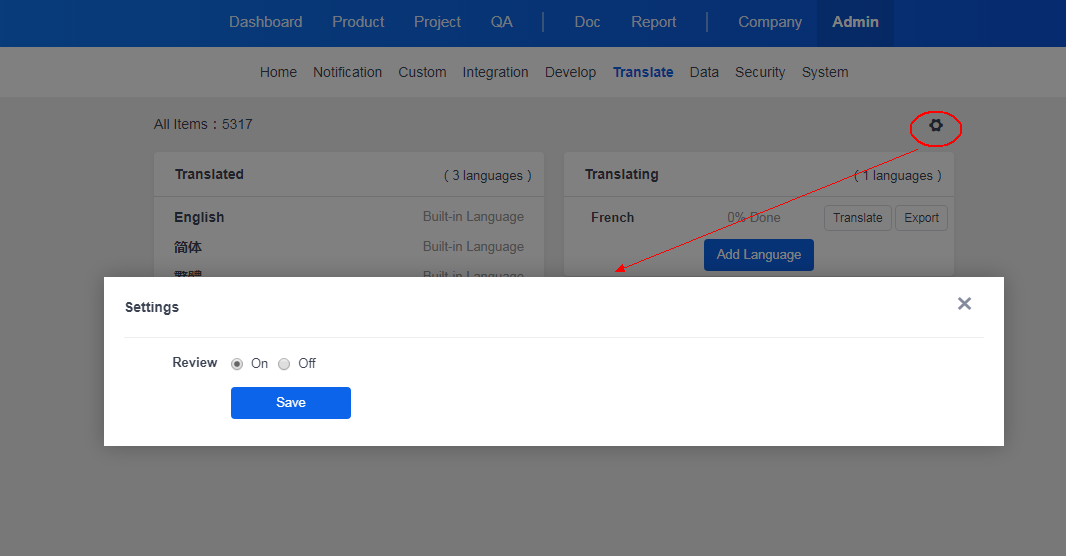The image size is (1066, 556).
Task: Open the Dashboard menu
Action: point(265,22)
